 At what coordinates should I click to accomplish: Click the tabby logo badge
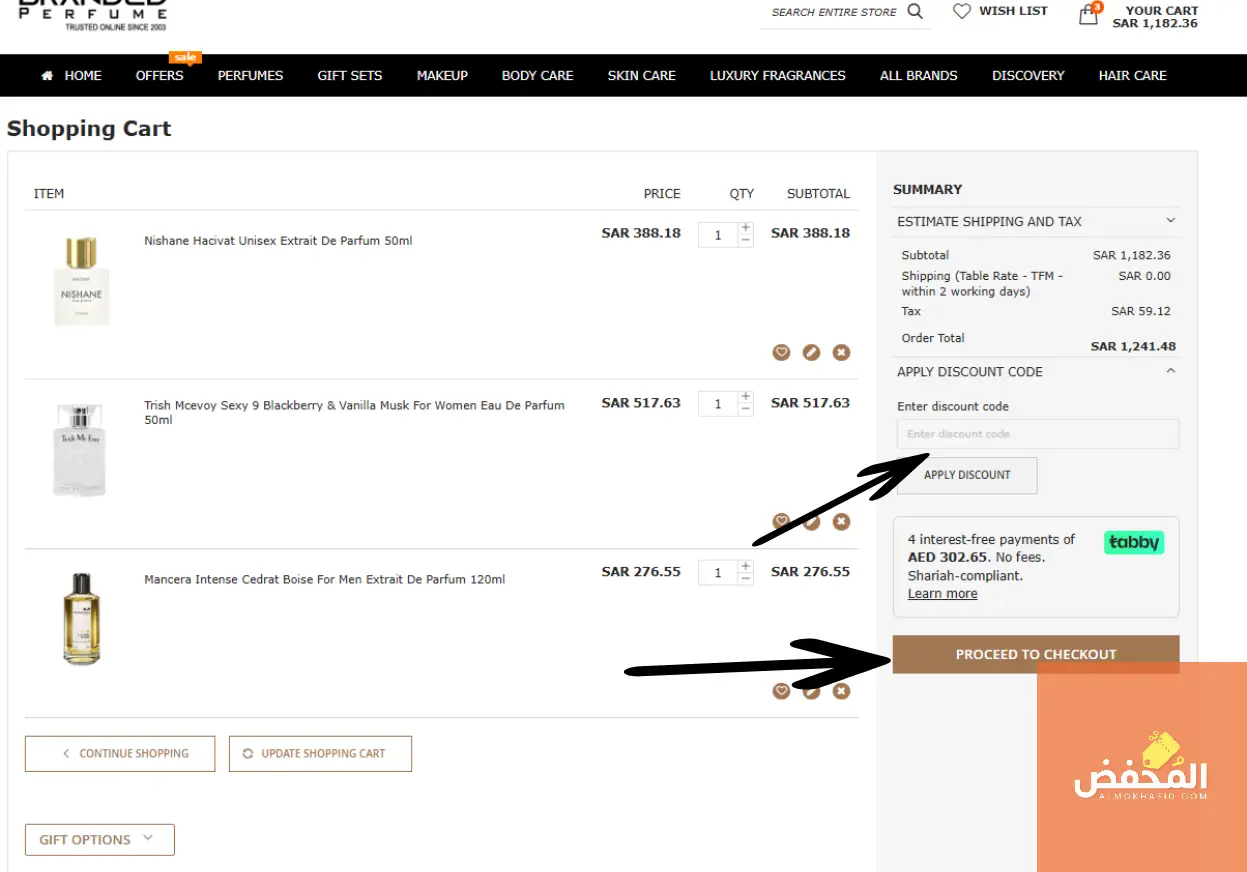[1134, 542]
